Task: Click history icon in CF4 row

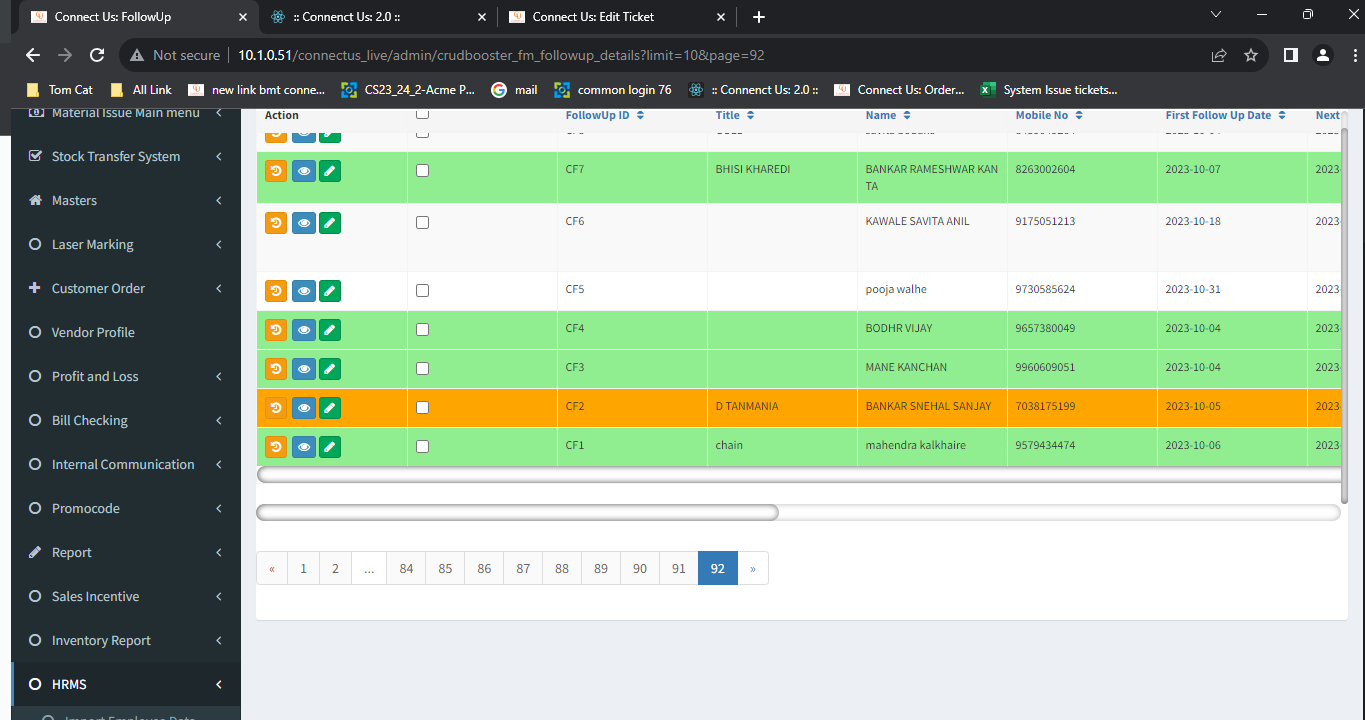Action: tap(276, 330)
